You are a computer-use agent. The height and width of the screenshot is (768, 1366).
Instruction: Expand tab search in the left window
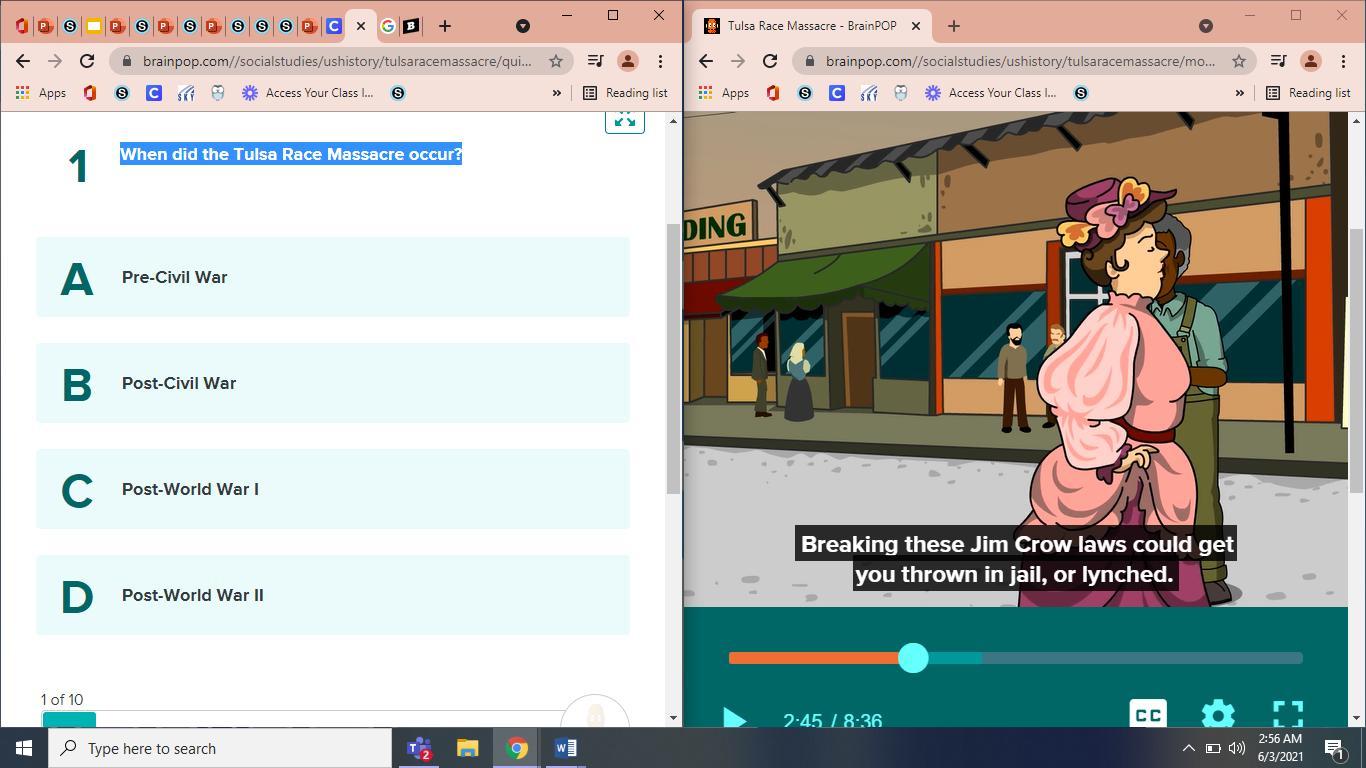click(x=522, y=26)
